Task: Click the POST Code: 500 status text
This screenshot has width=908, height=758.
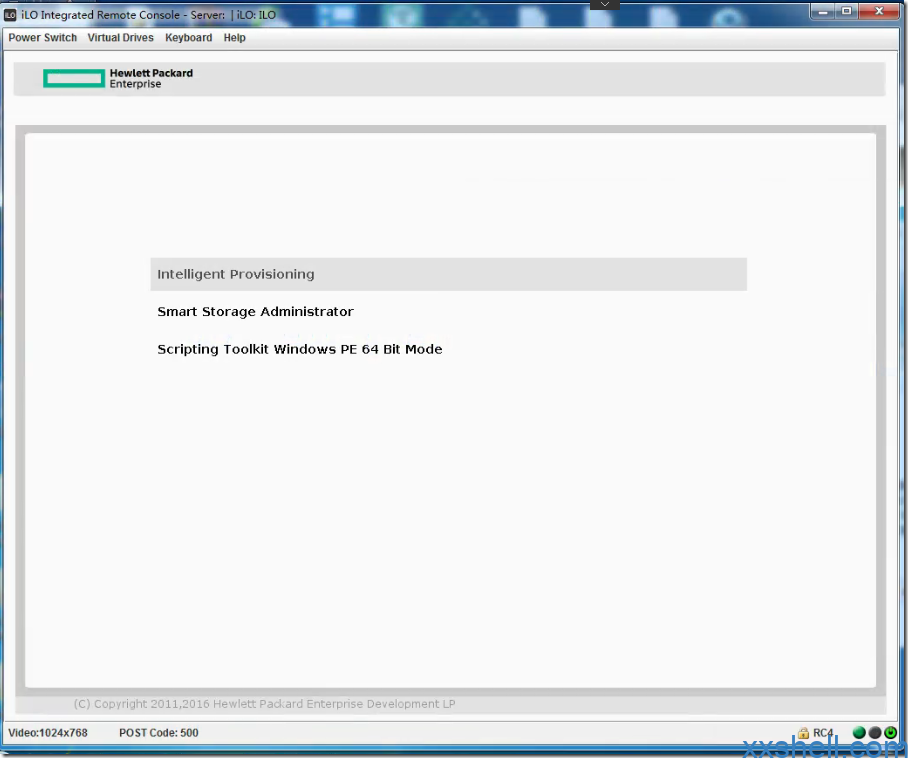Action: tap(159, 733)
